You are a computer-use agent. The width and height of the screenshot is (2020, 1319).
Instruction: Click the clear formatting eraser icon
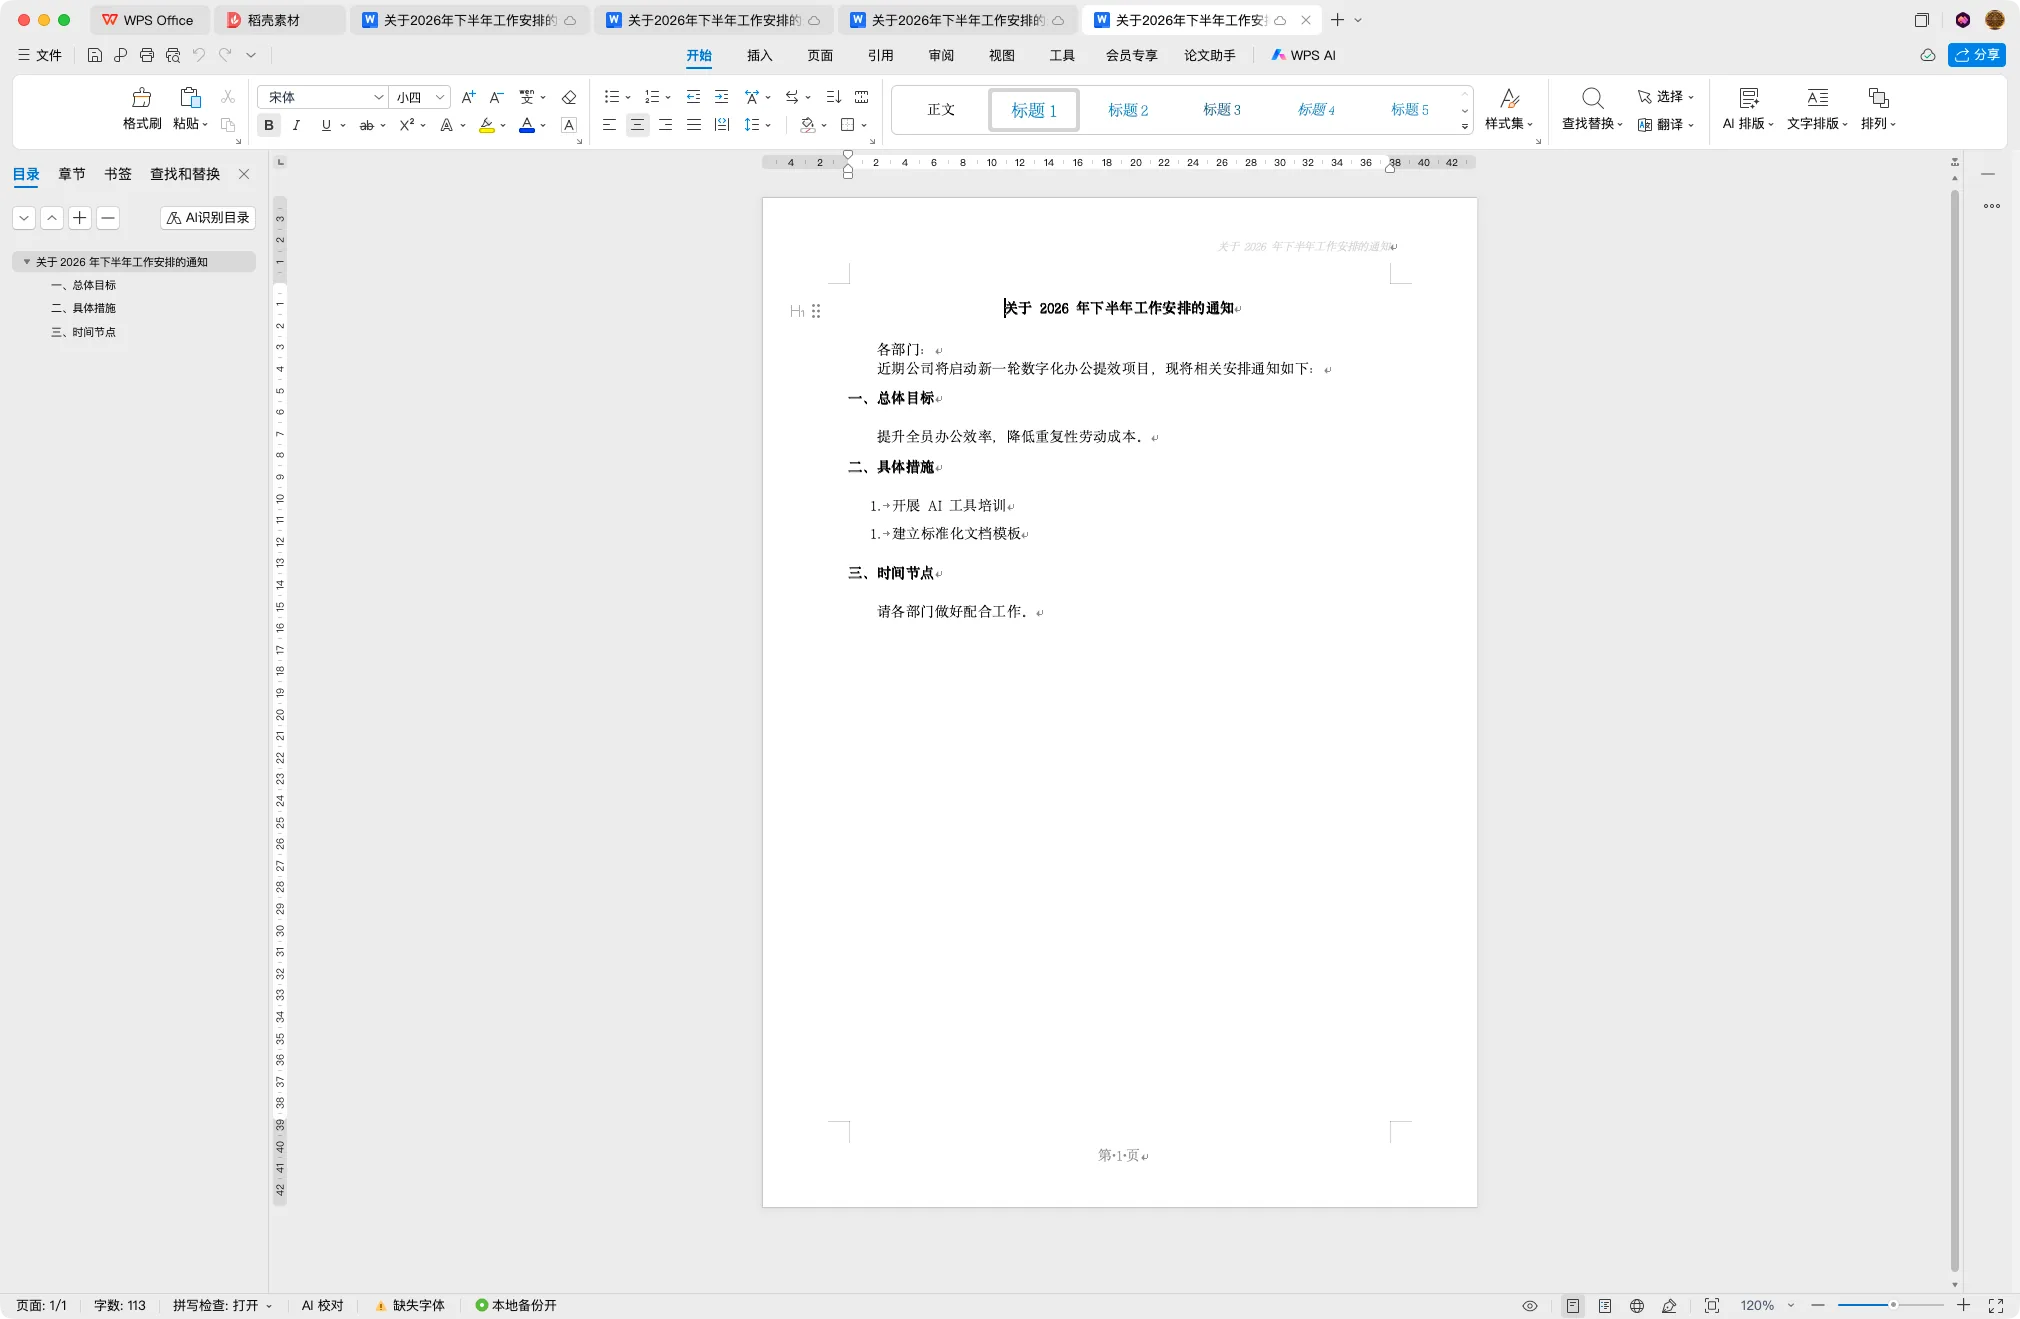click(569, 97)
